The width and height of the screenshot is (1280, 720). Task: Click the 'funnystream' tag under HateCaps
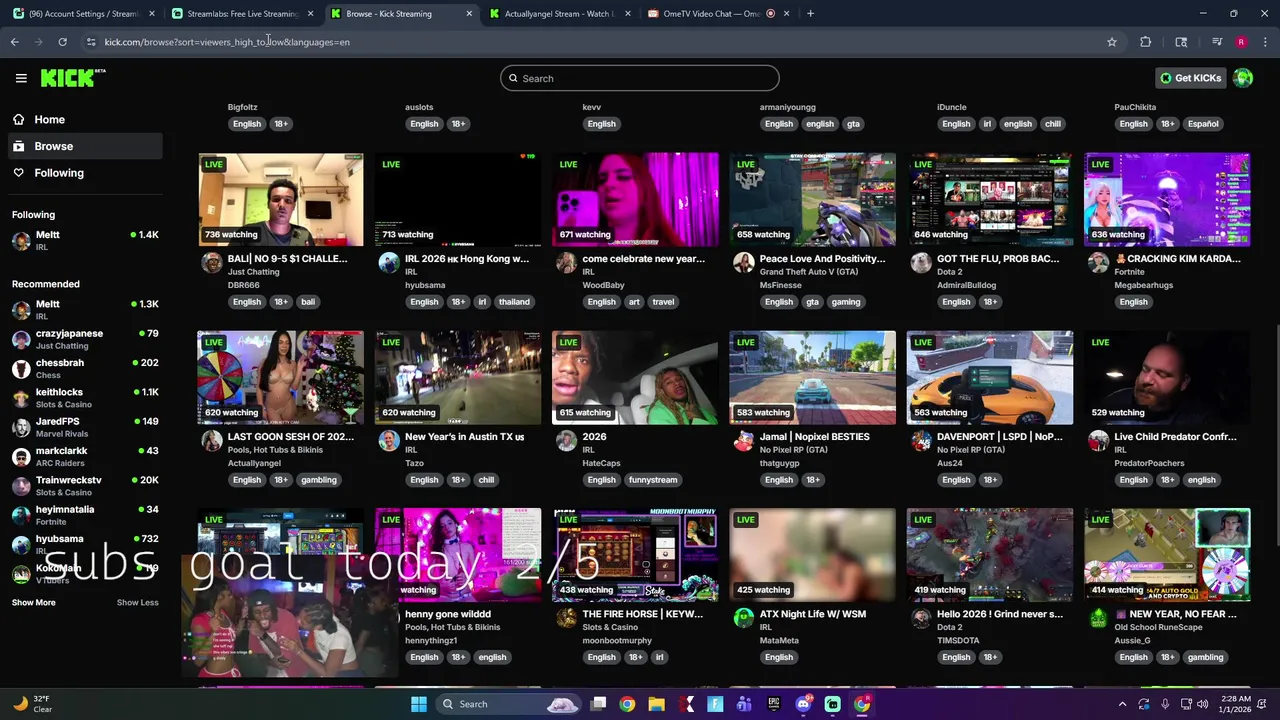[x=653, y=480]
